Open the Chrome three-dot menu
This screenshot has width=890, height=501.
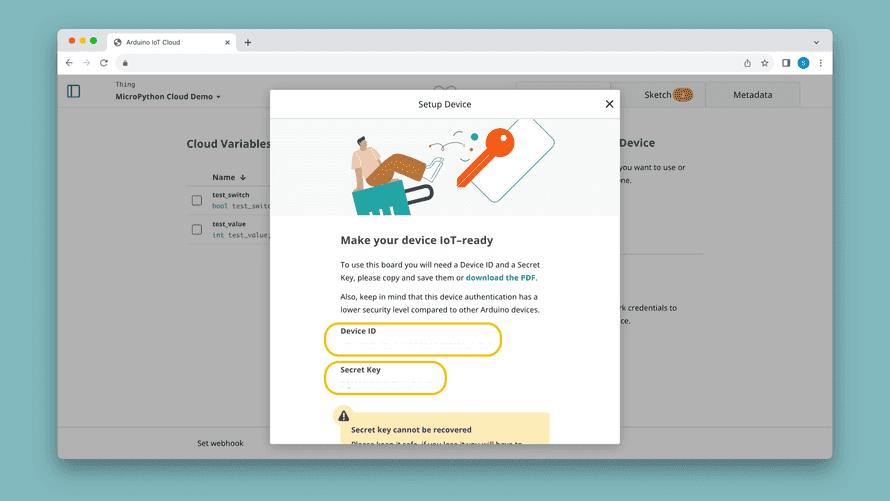pos(821,63)
